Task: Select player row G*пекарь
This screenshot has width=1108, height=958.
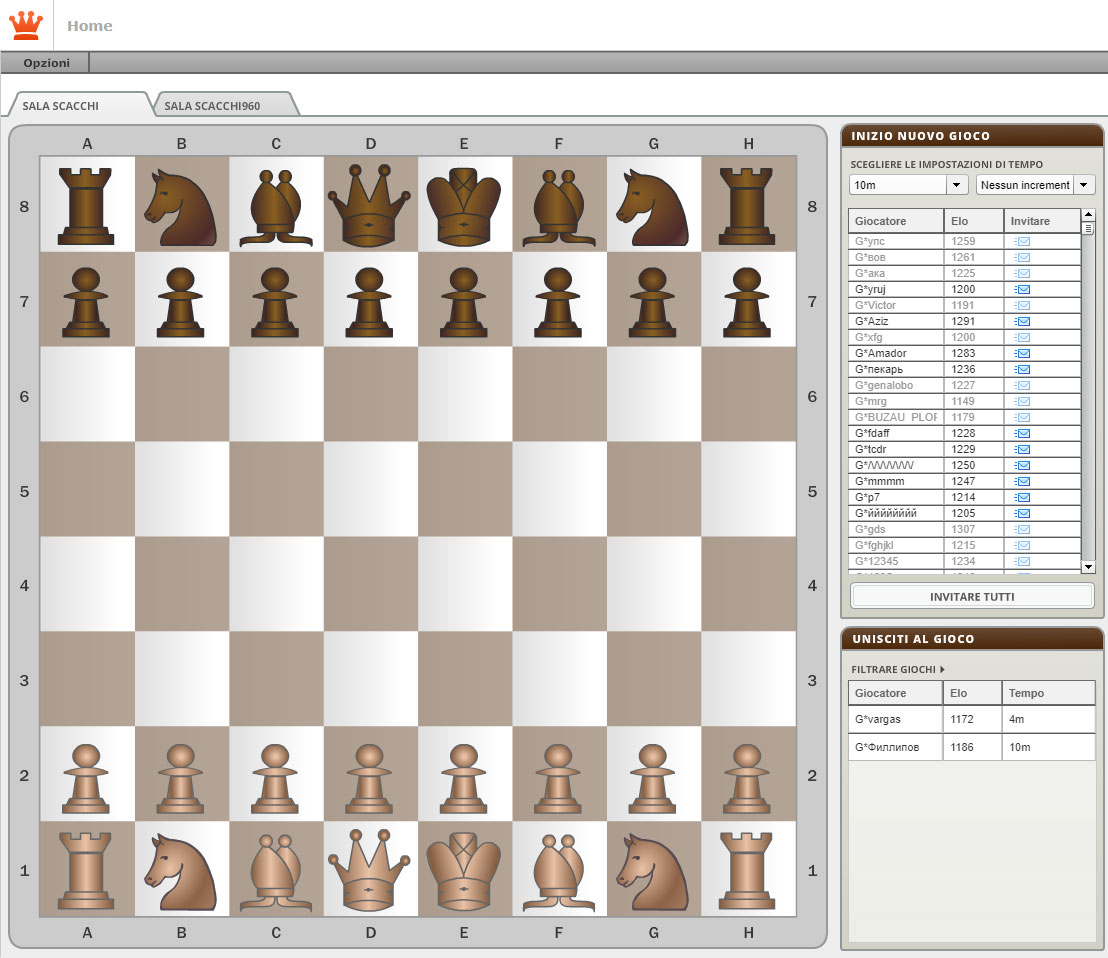Action: [965, 369]
